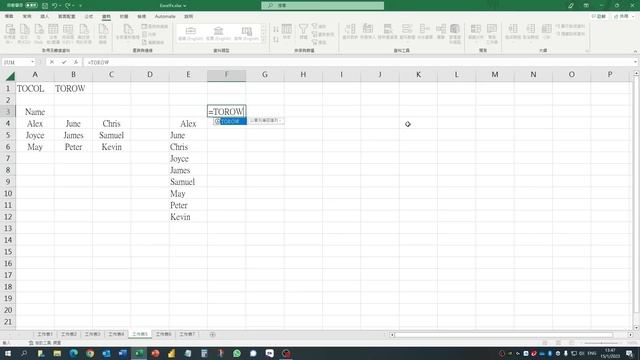The width and height of the screenshot is (640, 360).
Task: Cancel formula entry with the X button
Action: coord(52,62)
